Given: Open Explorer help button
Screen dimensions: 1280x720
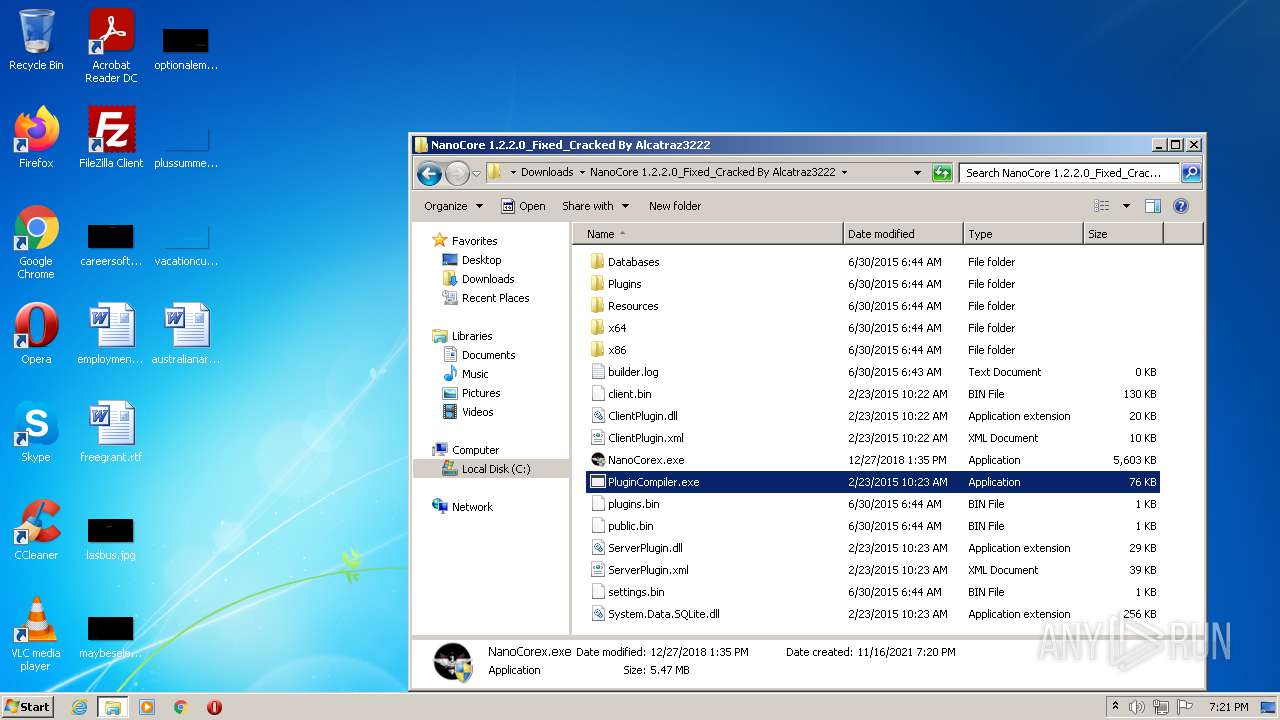Looking at the screenshot, I should (1180, 206).
